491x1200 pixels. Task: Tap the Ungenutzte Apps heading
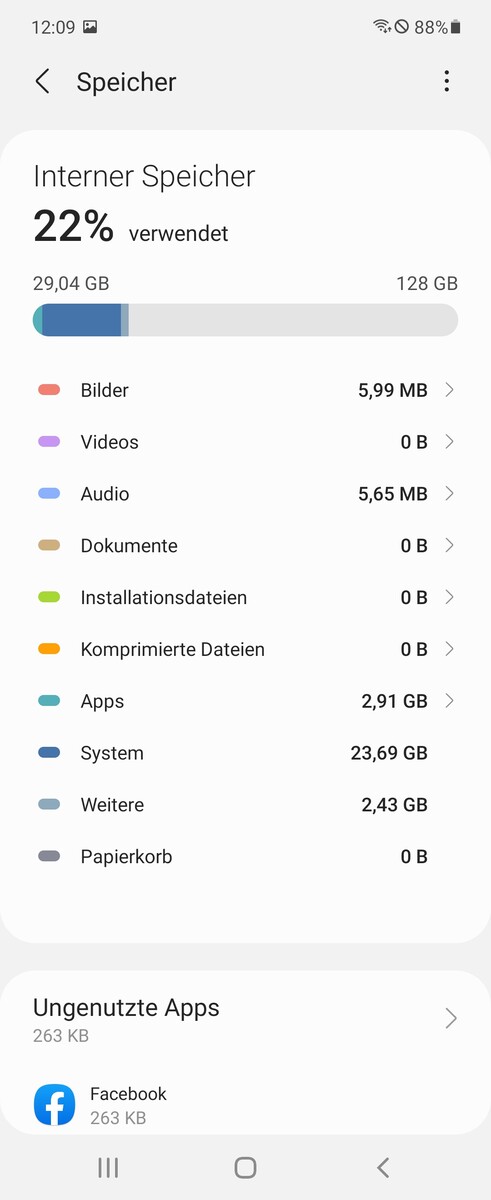[x=126, y=1008]
